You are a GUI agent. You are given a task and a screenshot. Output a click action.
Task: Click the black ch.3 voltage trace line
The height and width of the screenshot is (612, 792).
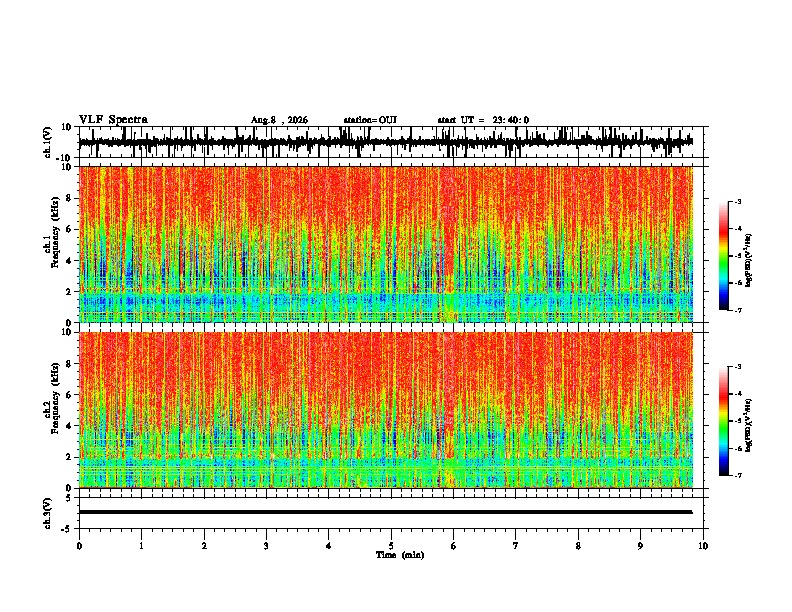(385, 512)
